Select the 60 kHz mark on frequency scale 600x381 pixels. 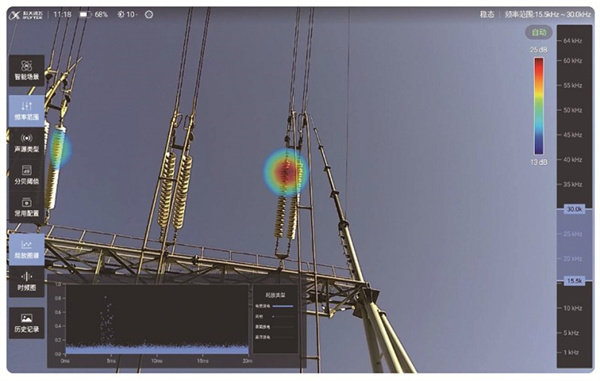572,60
